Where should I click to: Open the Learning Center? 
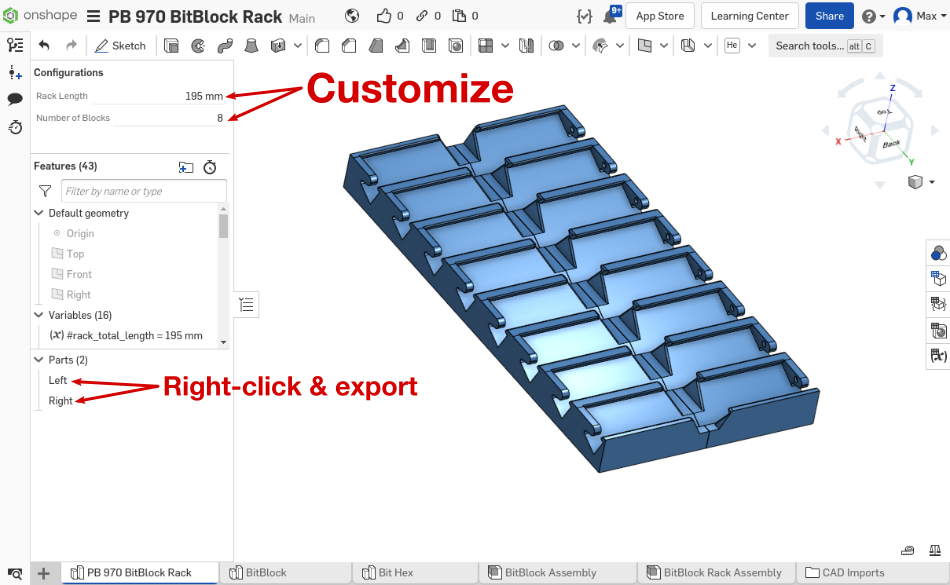click(x=749, y=16)
